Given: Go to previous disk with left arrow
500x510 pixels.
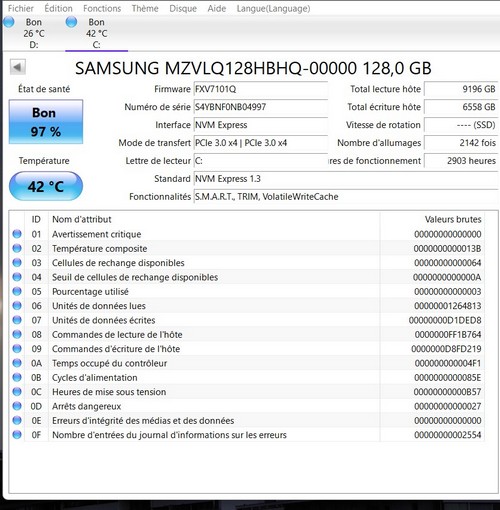Looking at the screenshot, I should (x=18, y=67).
